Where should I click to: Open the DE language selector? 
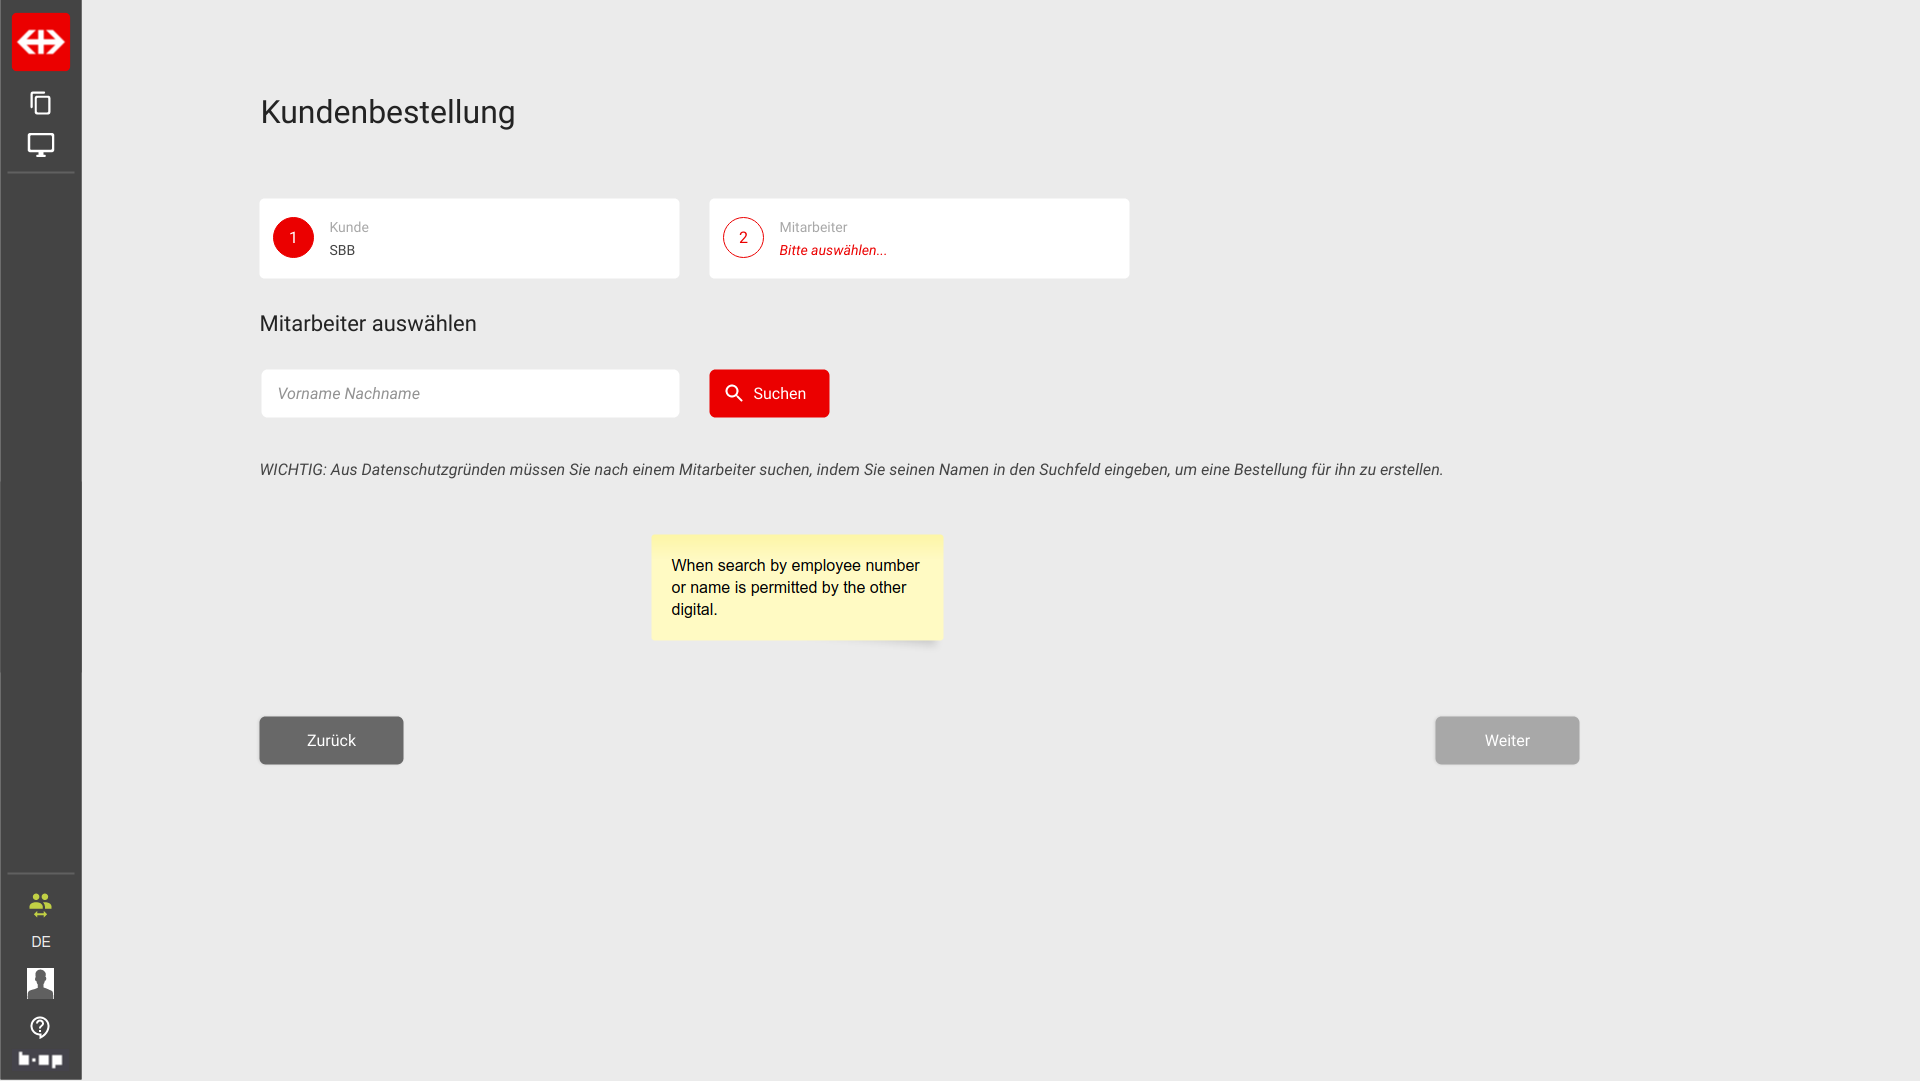(x=40, y=942)
